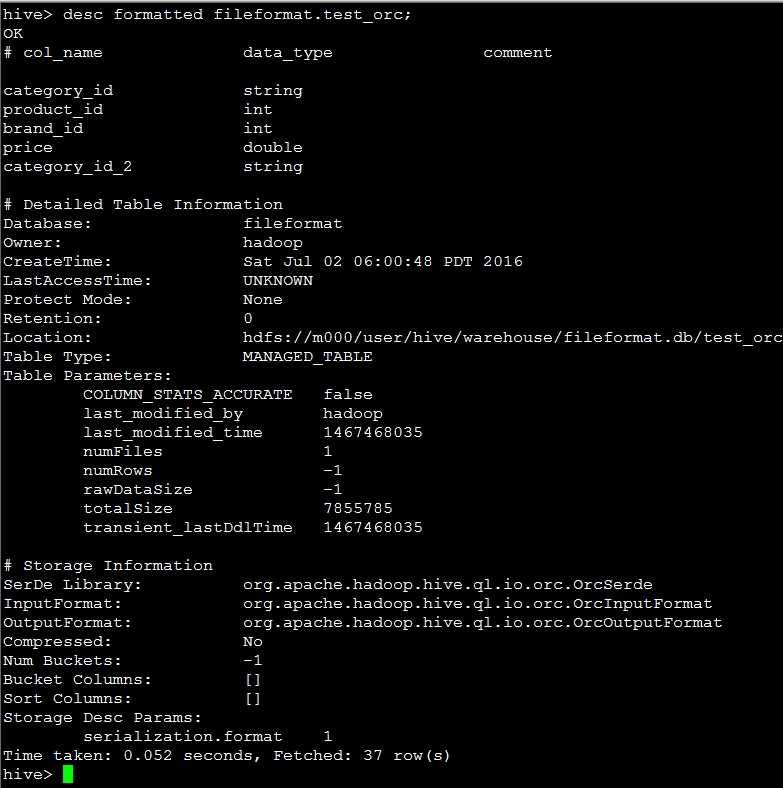The width and height of the screenshot is (783, 788).
Task: Click the 'UNKNOWN' value
Action: (278, 281)
